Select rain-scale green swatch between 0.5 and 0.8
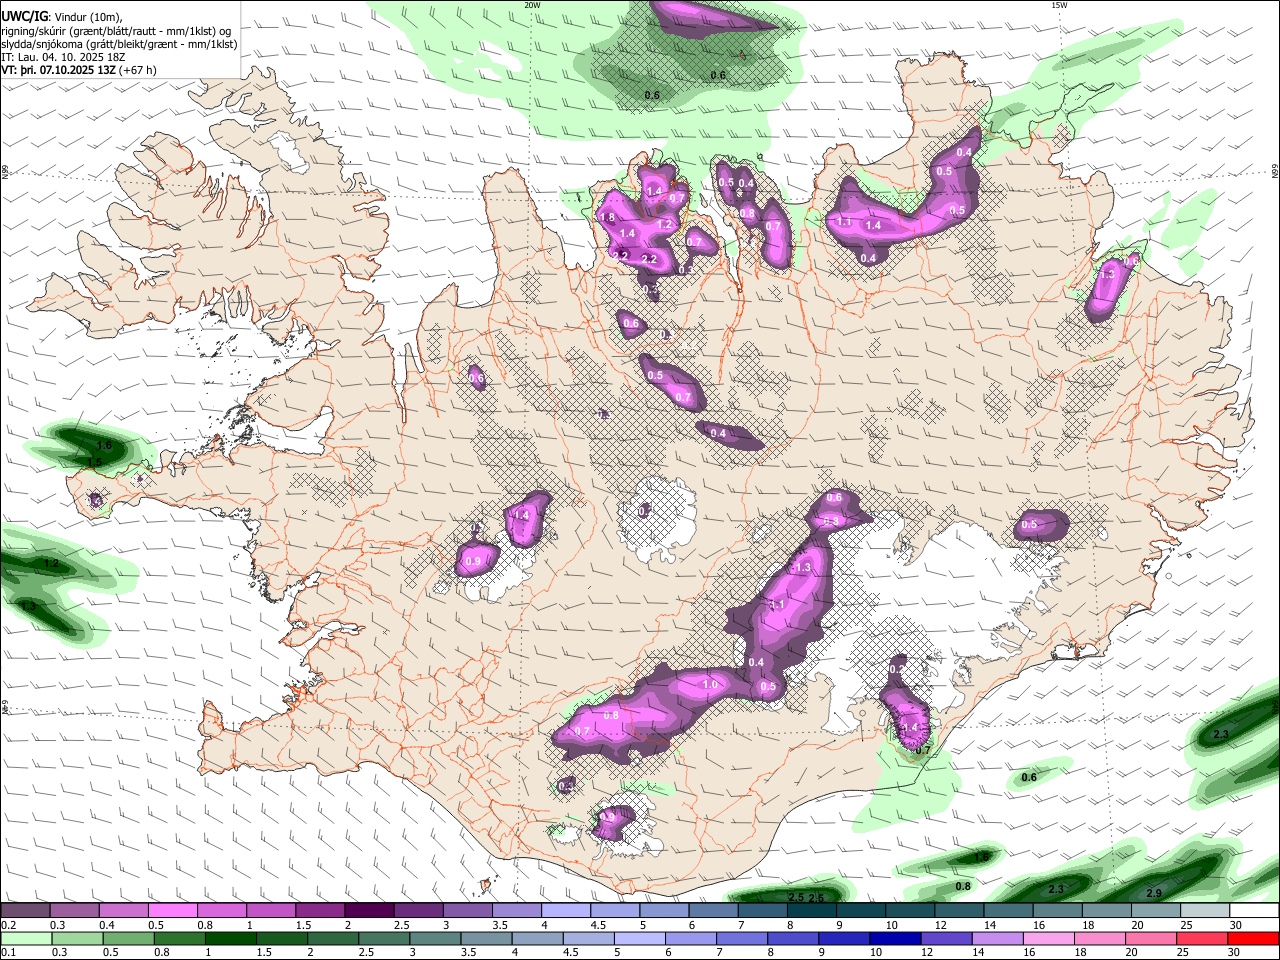Screen dimensions: 1280x960 [x=128, y=938]
